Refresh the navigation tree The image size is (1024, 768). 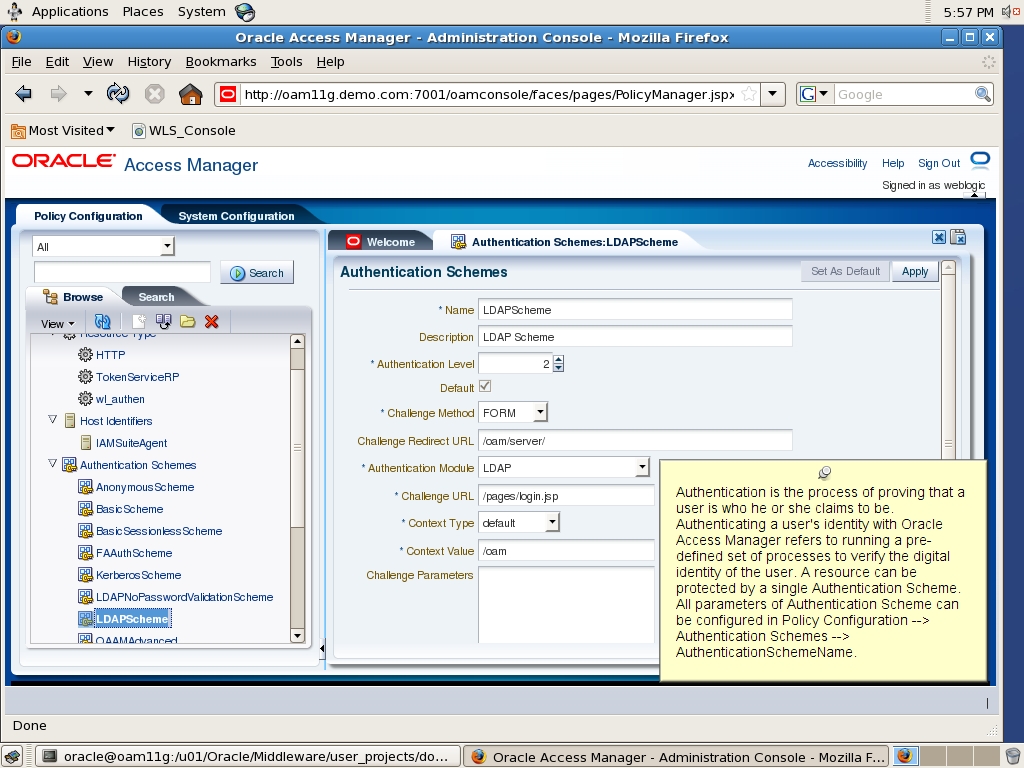click(102, 322)
